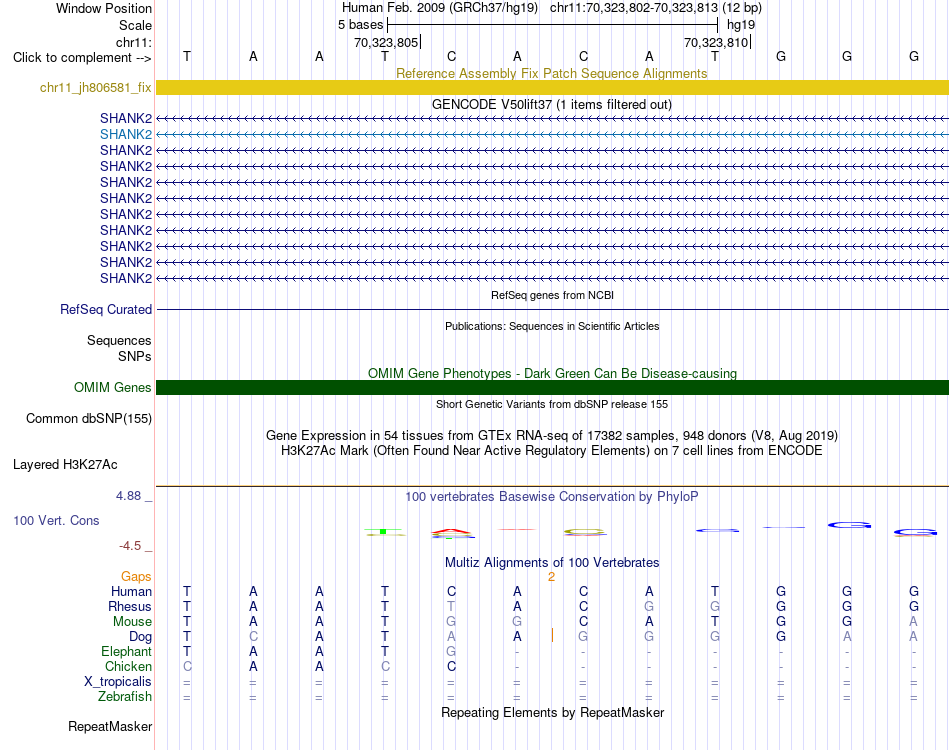Click the "4.88" PhyloP upper value
This screenshot has height=750, width=950.
(128, 496)
